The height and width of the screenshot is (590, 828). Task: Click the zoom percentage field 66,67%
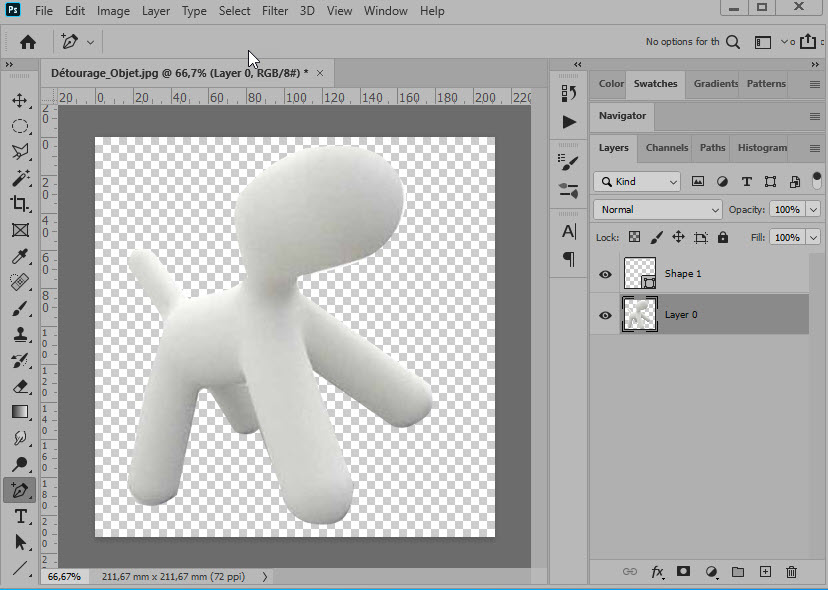64,577
